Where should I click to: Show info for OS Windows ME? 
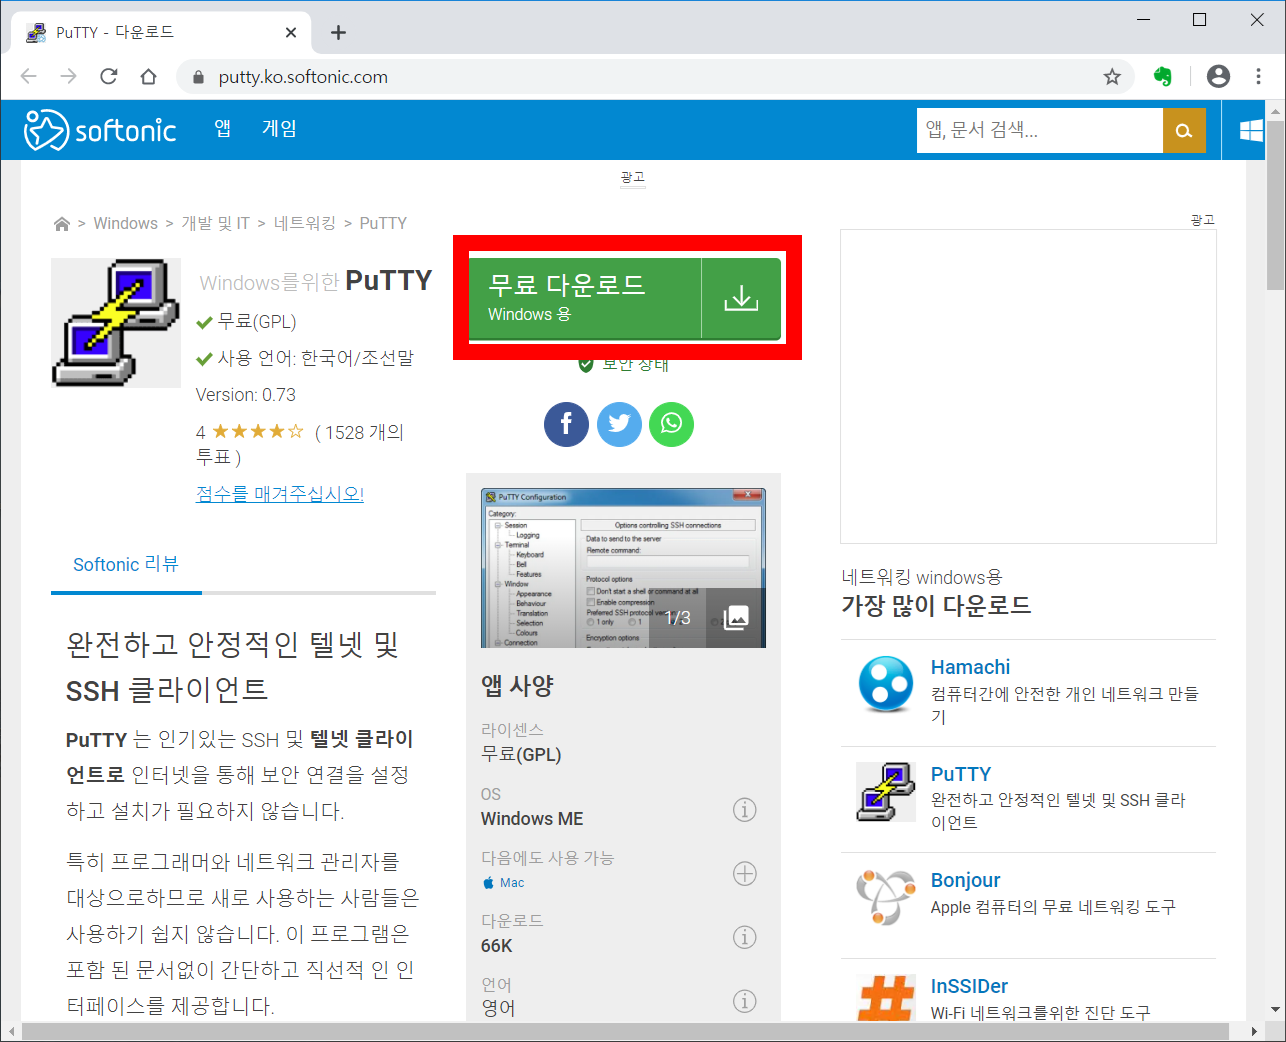click(745, 809)
